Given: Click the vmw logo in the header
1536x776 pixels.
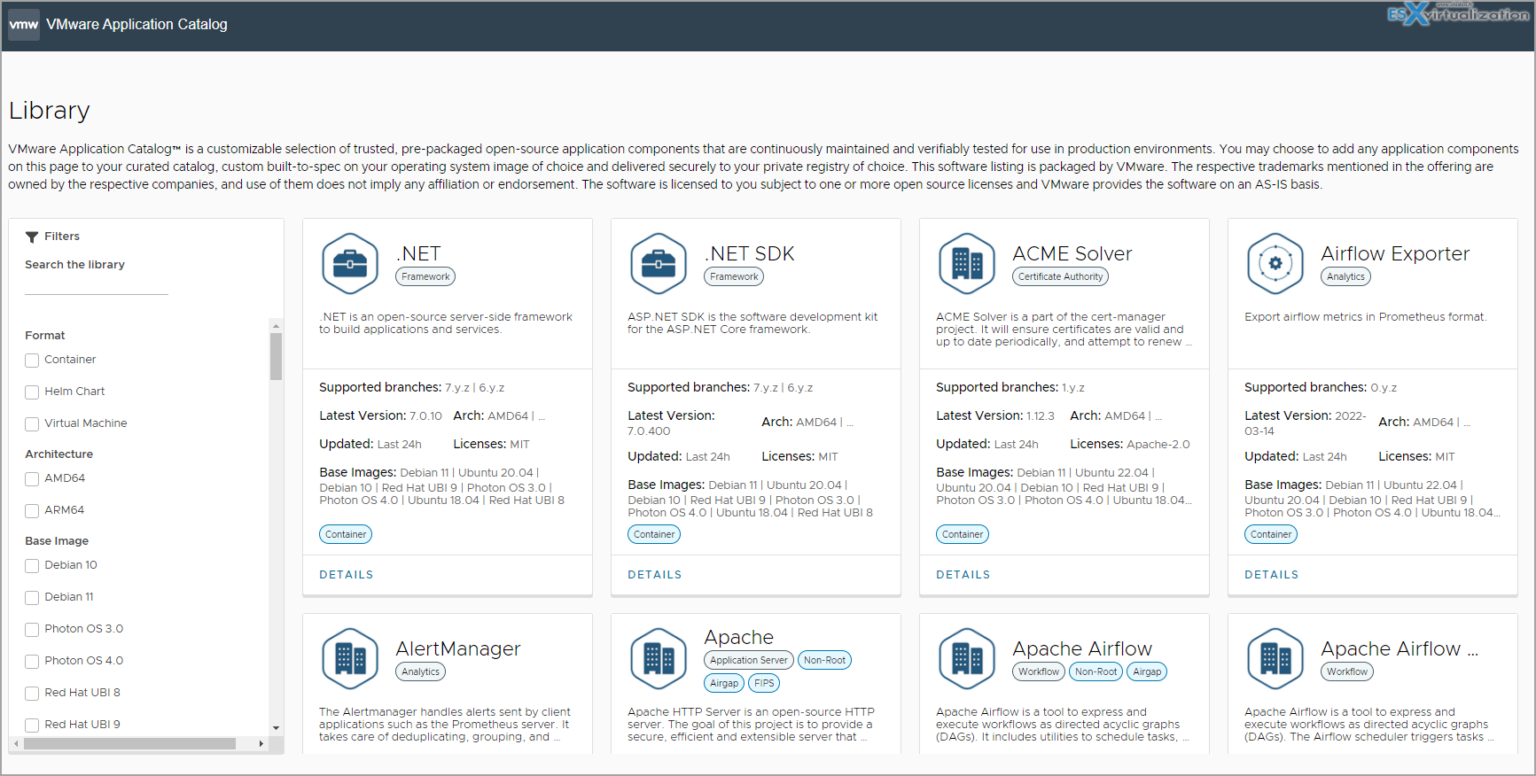Looking at the screenshot, I should [x=23, y=23].
